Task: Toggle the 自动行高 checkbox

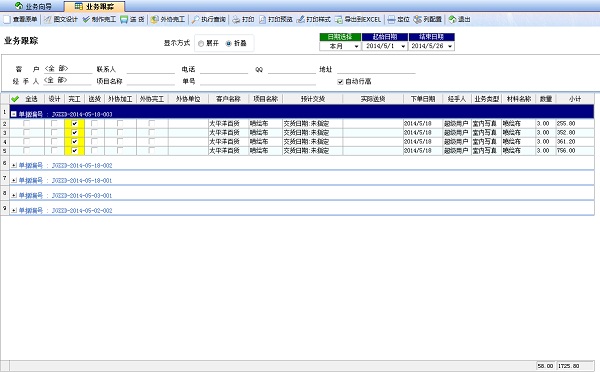Action: click(340, 82)
